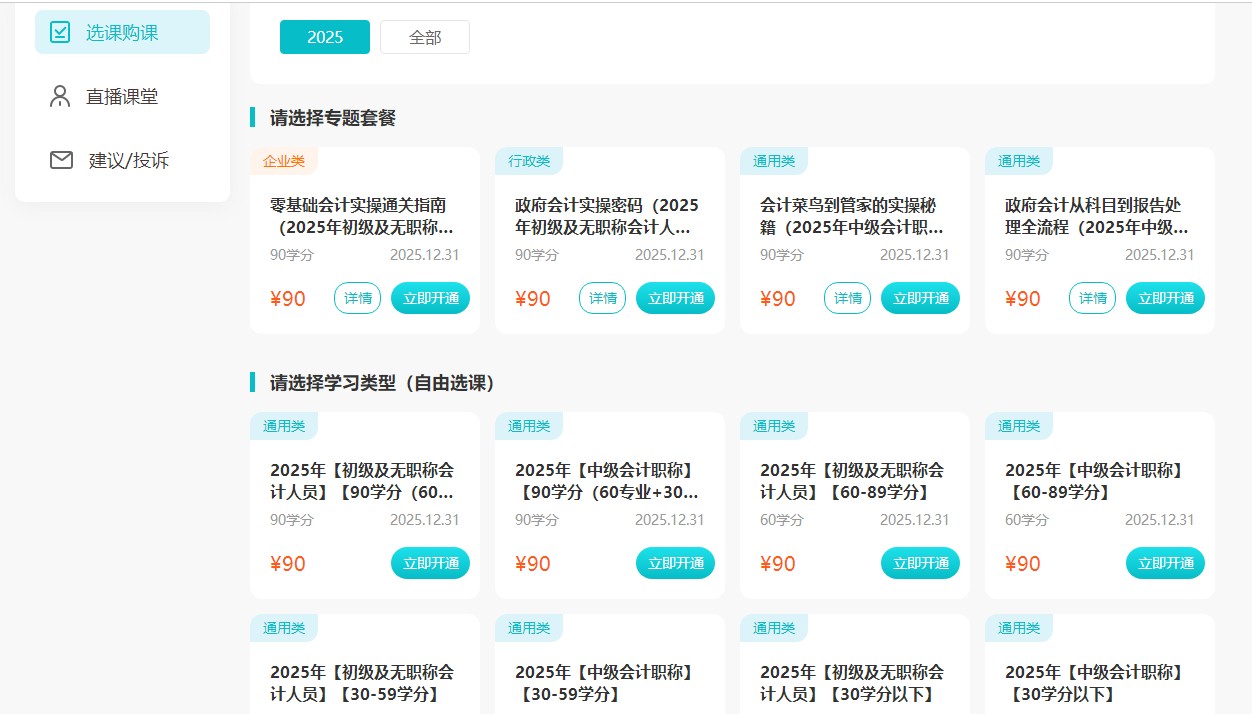Open the 建议/投诉 sidebar menu
Screen dimensions: 1252x714
click(122, 160)
